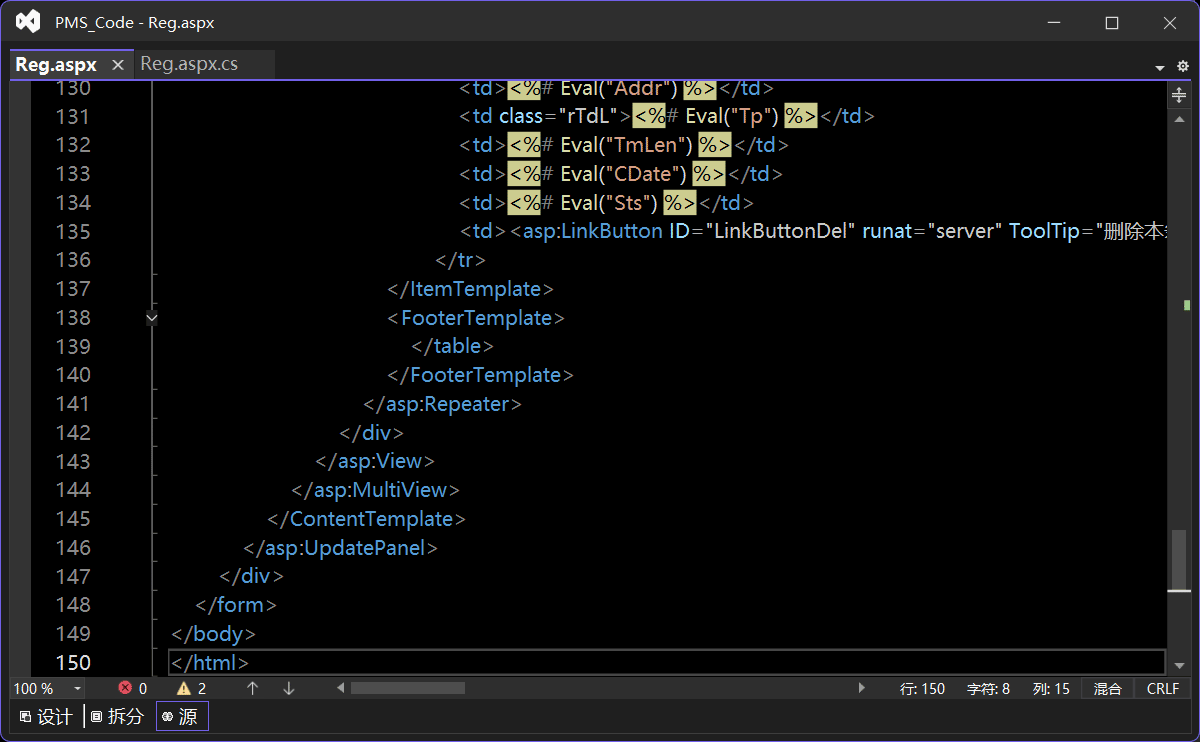This screenshot has height=742, width=1200.
Task: Close the Reg.aspx tab
Action: 117,65
